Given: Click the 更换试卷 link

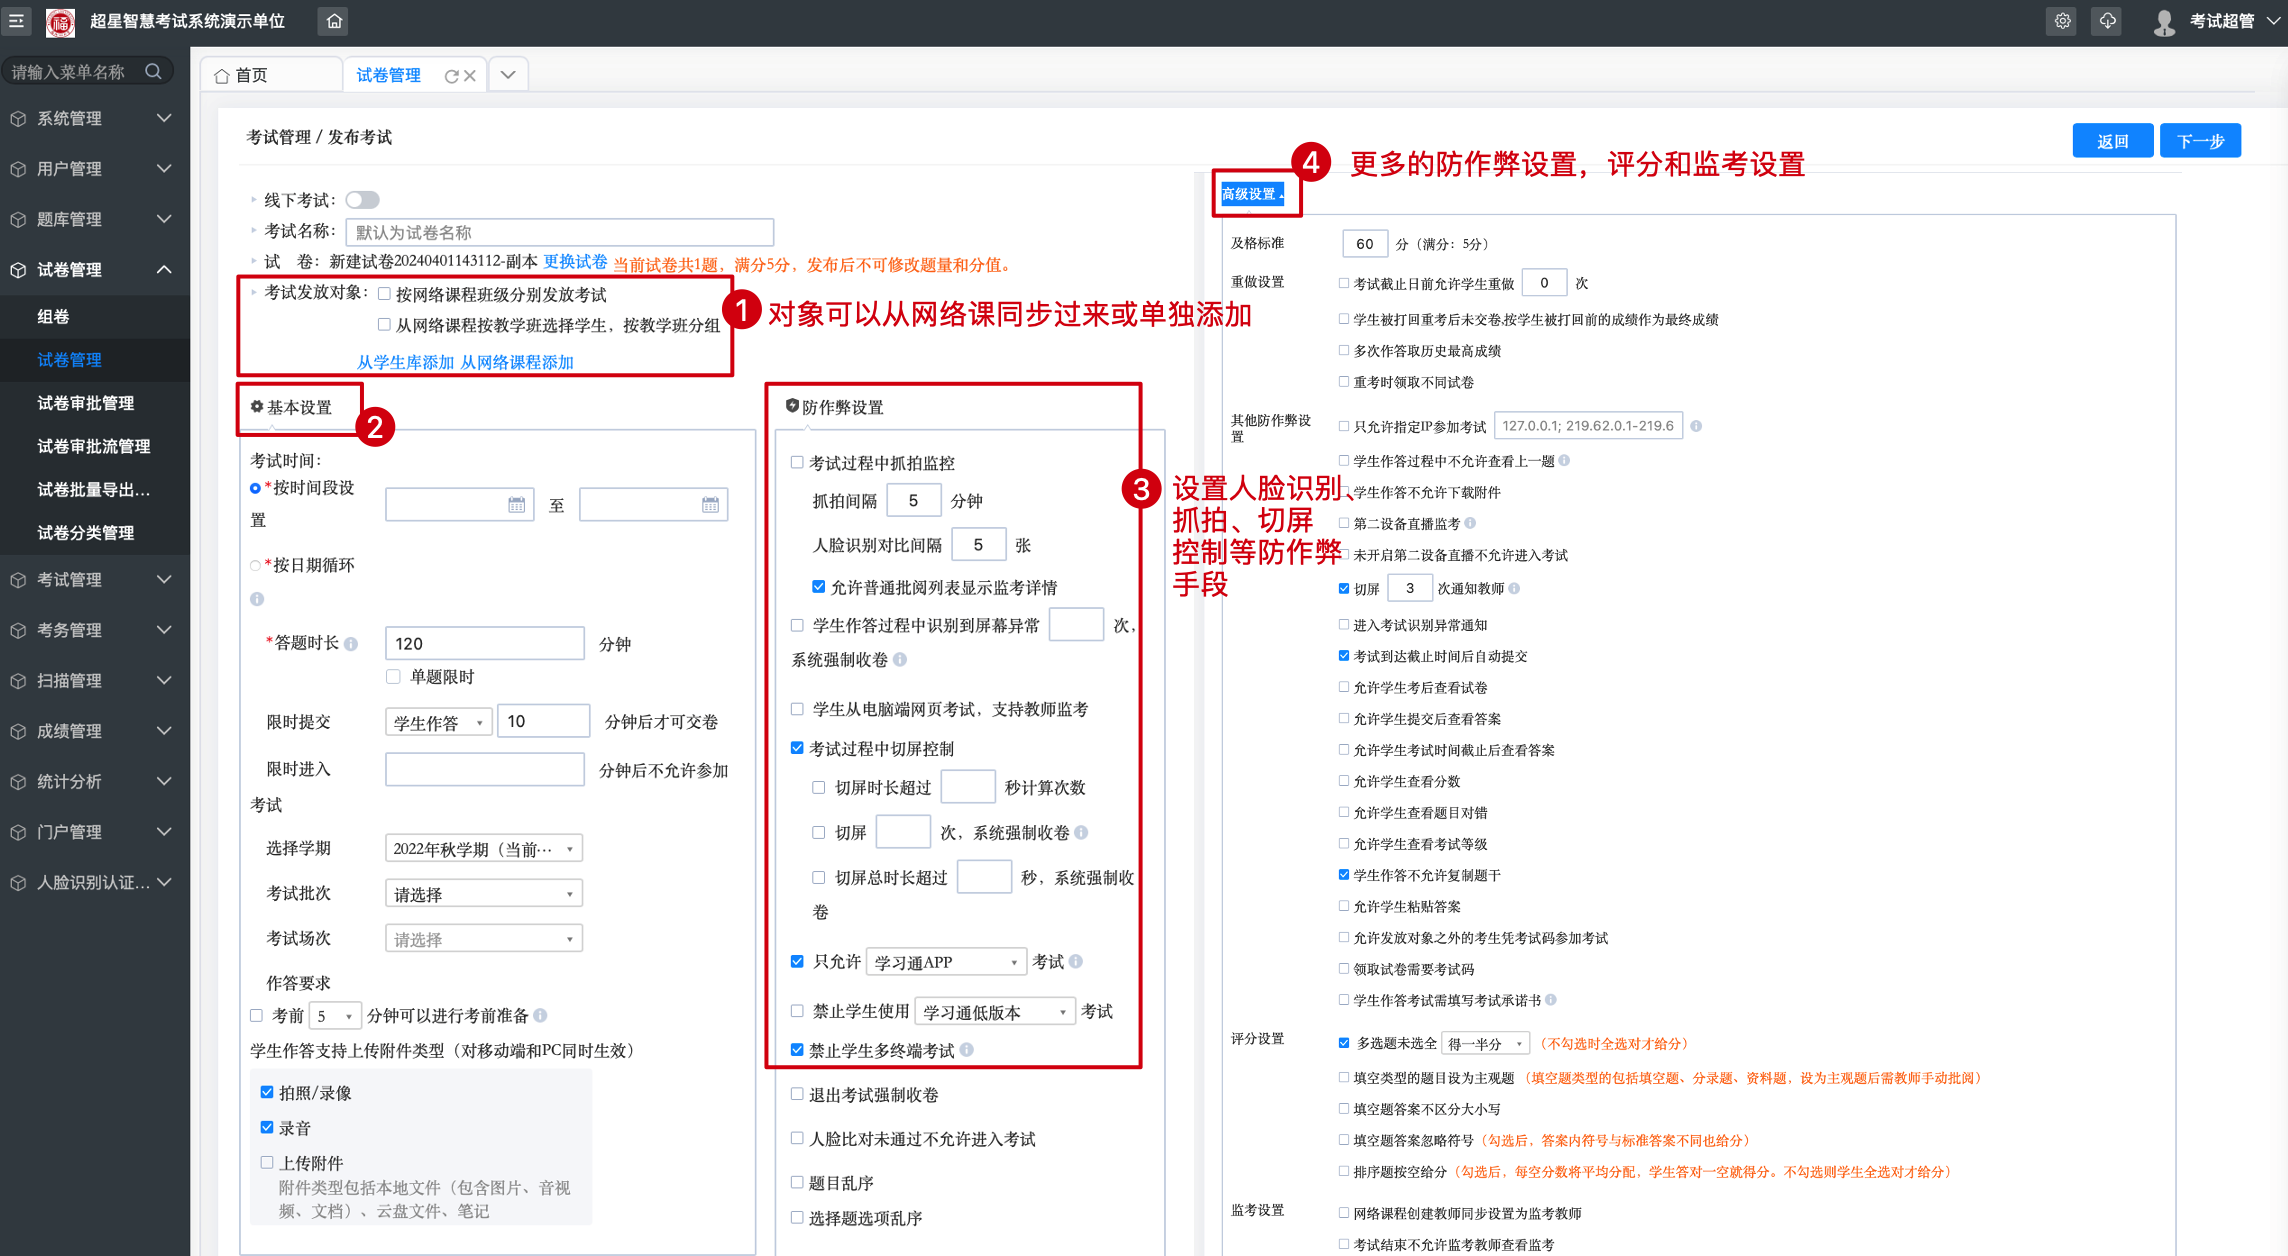Looking at the screenshot, I should point(575,262).
